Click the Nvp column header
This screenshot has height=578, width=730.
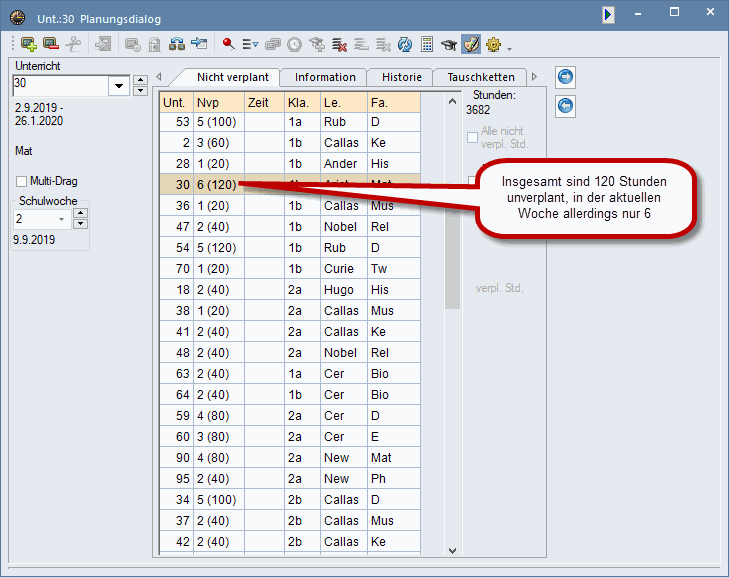(x=219, y=102)
